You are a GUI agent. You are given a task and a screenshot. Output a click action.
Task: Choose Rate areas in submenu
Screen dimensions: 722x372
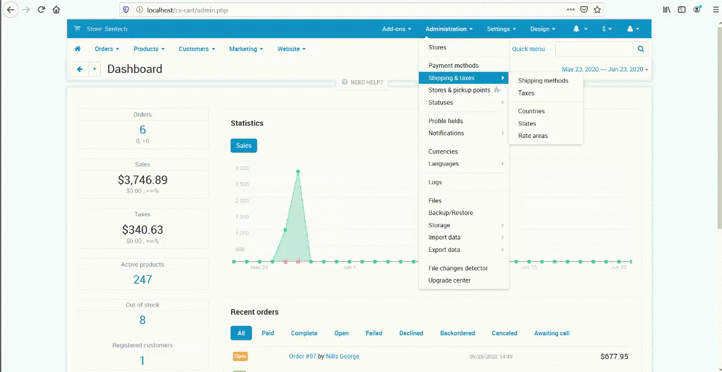533,136
